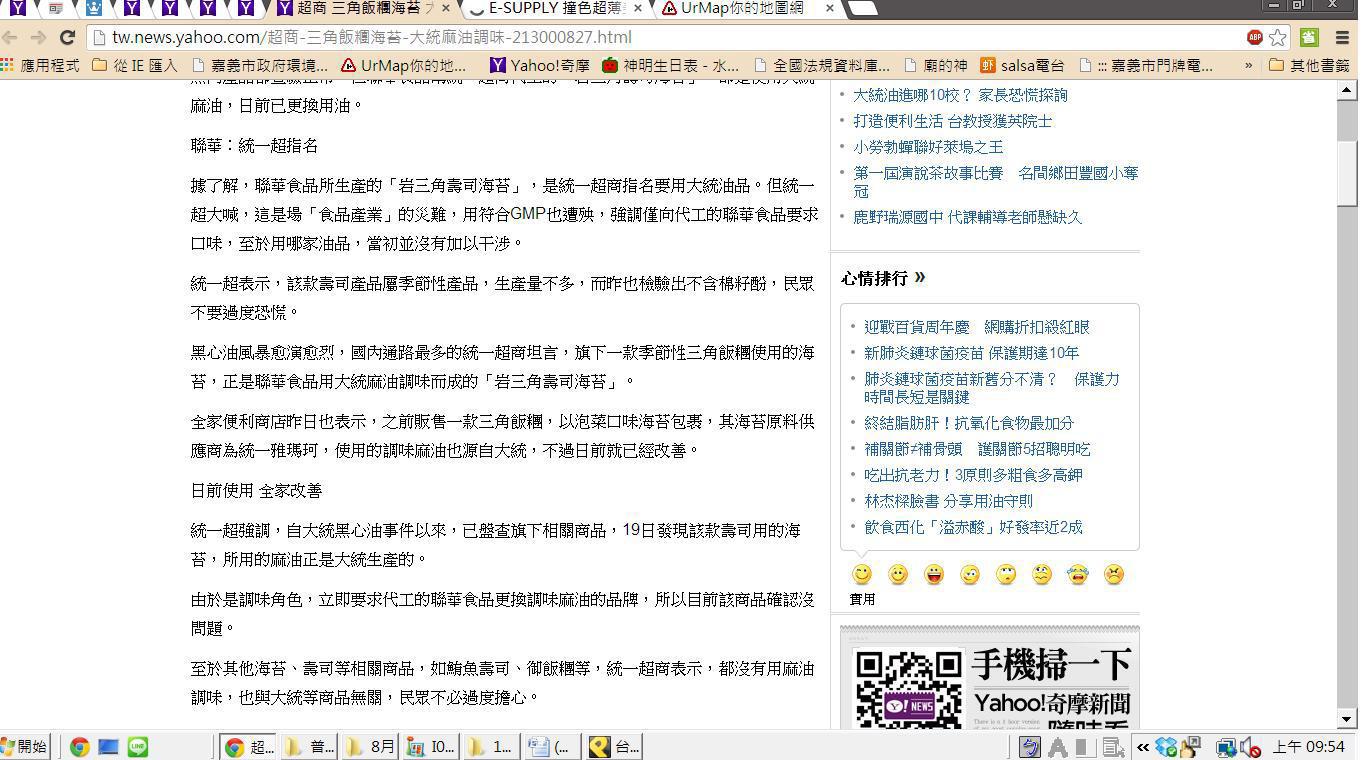Open link 迎戰百貨周年慶 網購折扣殺紅眼
The height and width of the screenshot is (760, 1366).
977,327
